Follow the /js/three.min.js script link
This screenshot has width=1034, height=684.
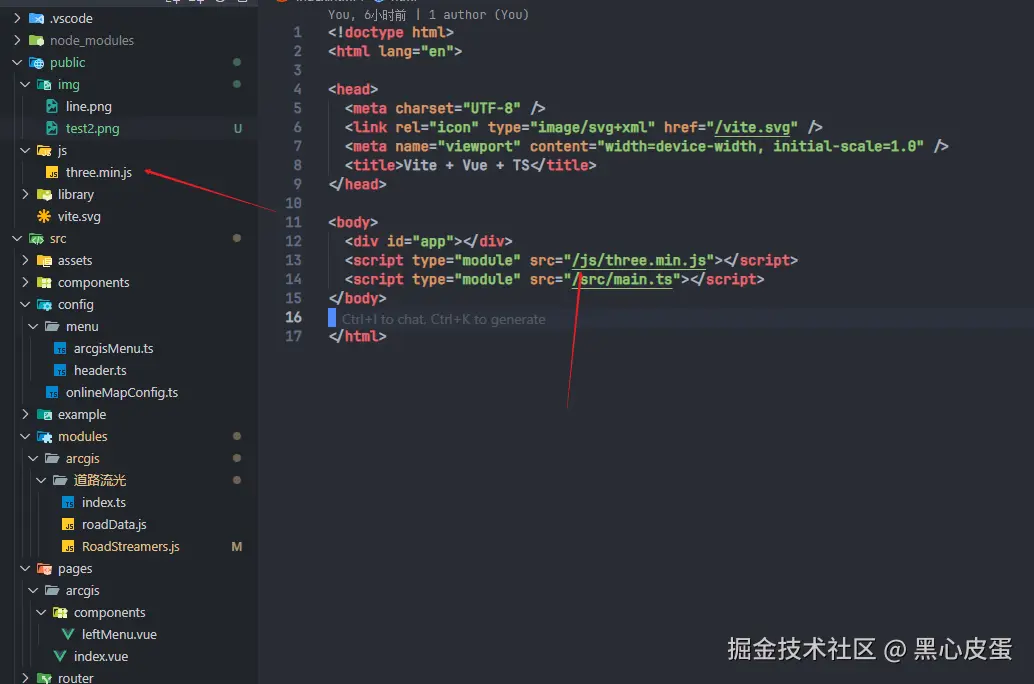point(638,261)
